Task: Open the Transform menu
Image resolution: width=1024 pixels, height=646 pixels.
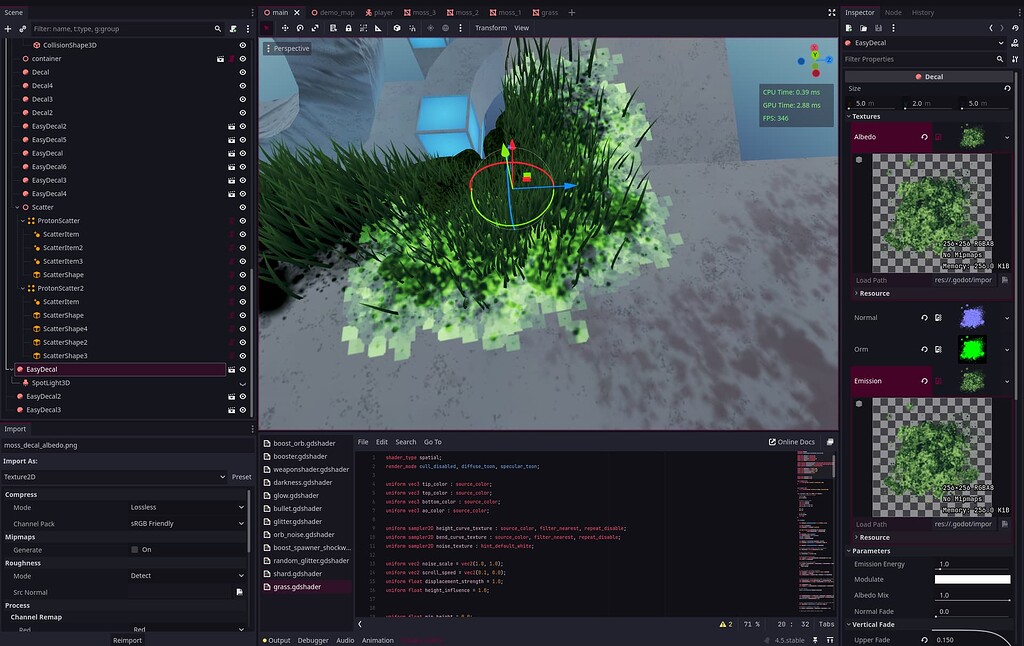Action: pos(490,28)
